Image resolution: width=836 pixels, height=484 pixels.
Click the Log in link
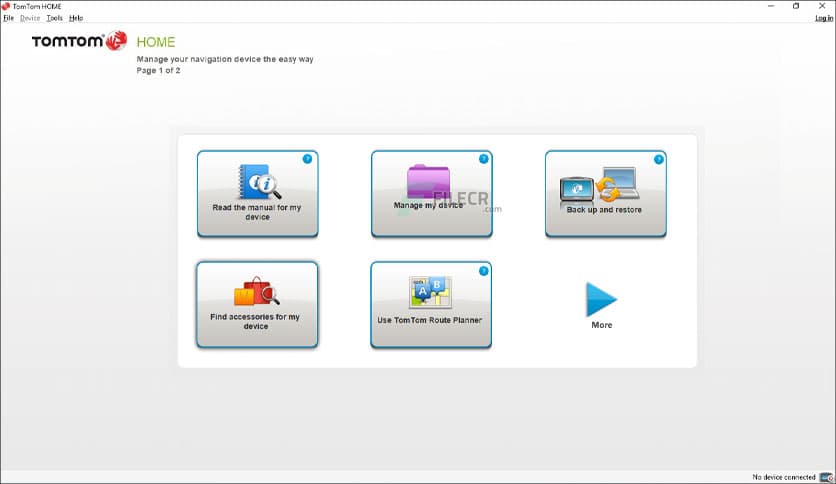point(824,18)
